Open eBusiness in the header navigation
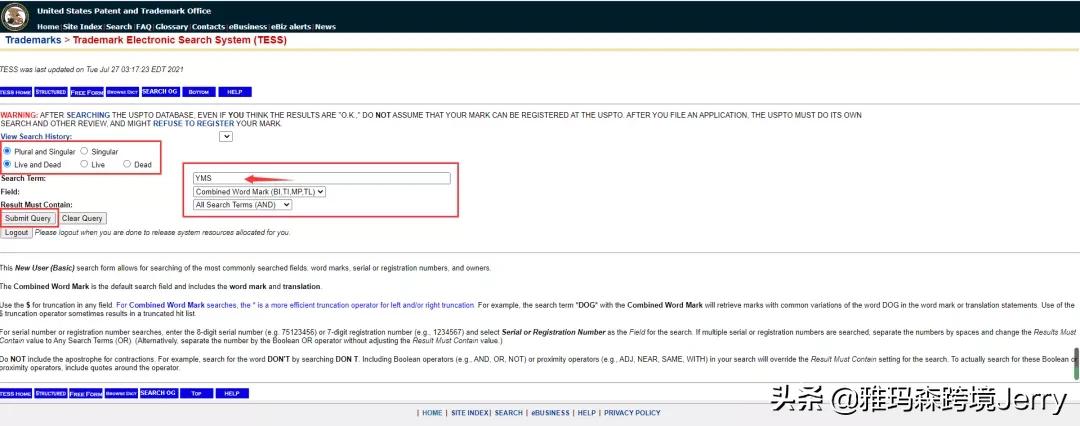Screen dimensions: 1080x426 [x=247, y=27]
